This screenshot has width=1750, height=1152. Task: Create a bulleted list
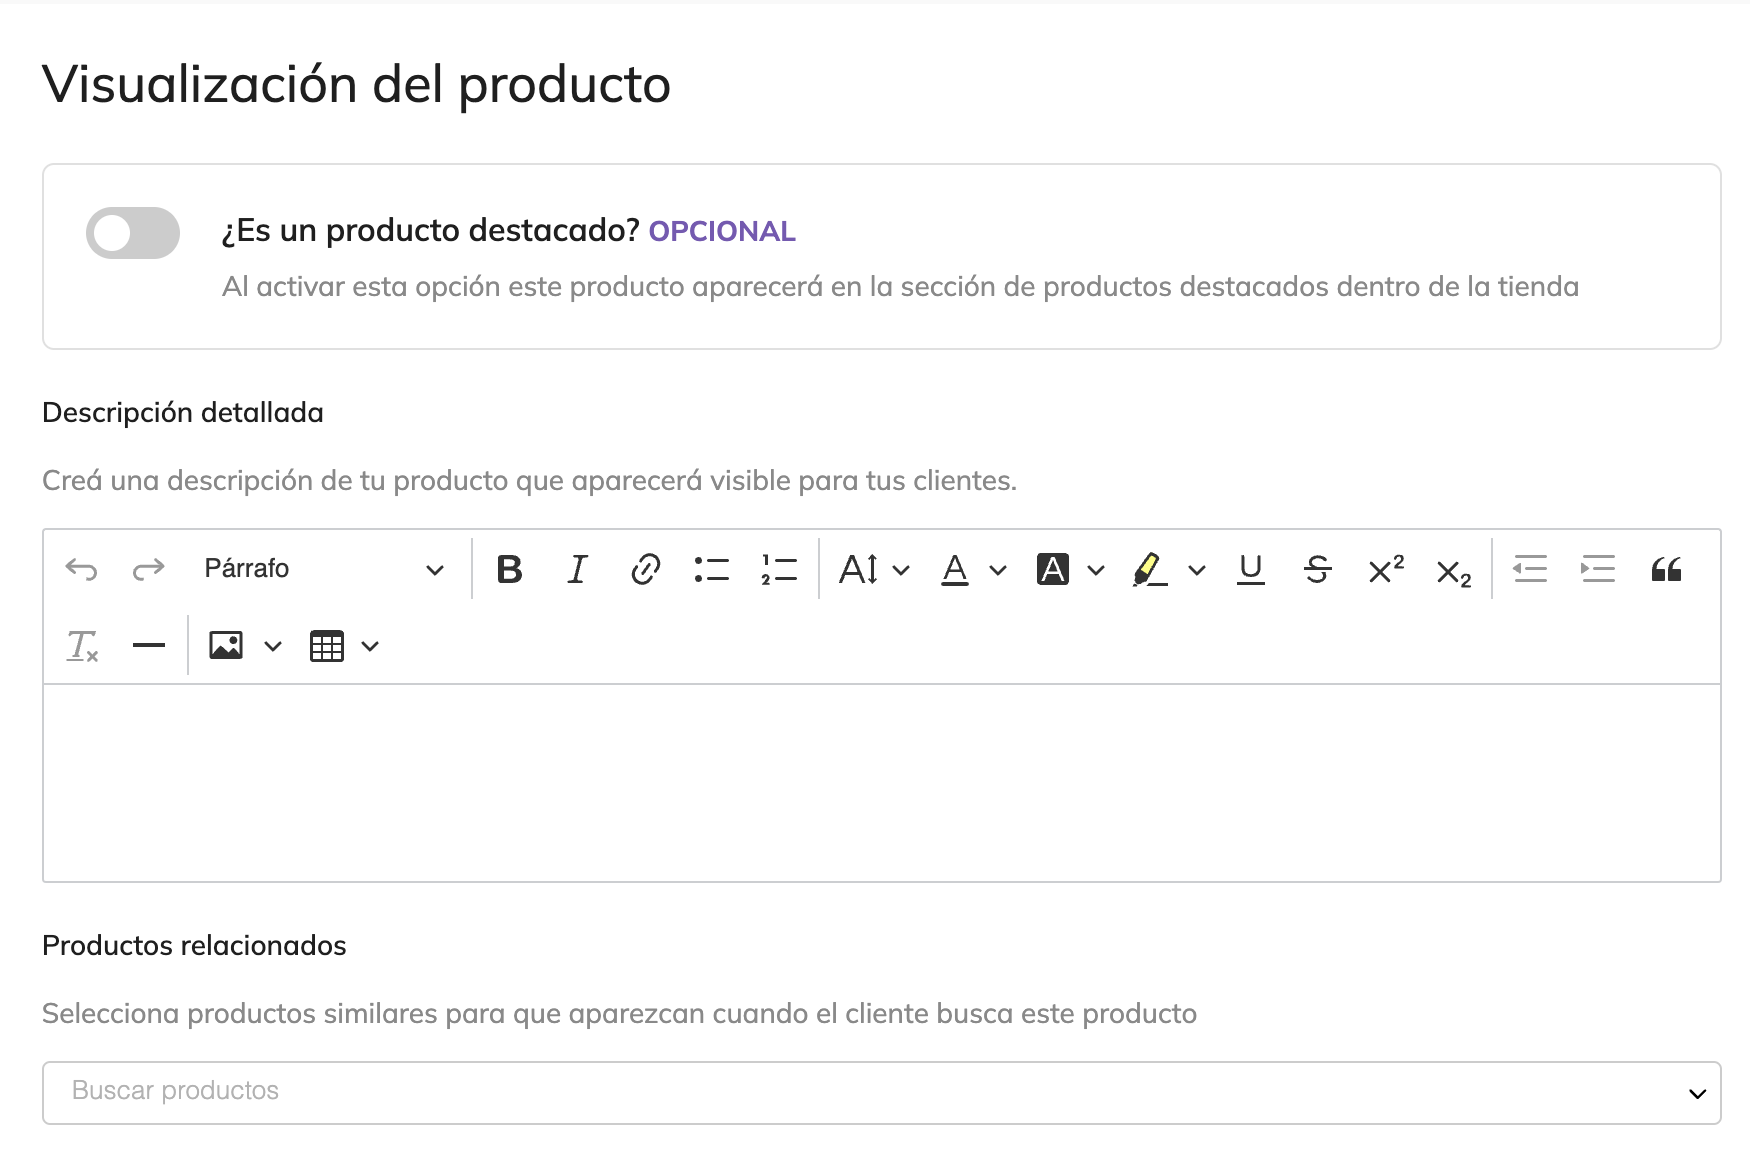click(x=712, y=569)
